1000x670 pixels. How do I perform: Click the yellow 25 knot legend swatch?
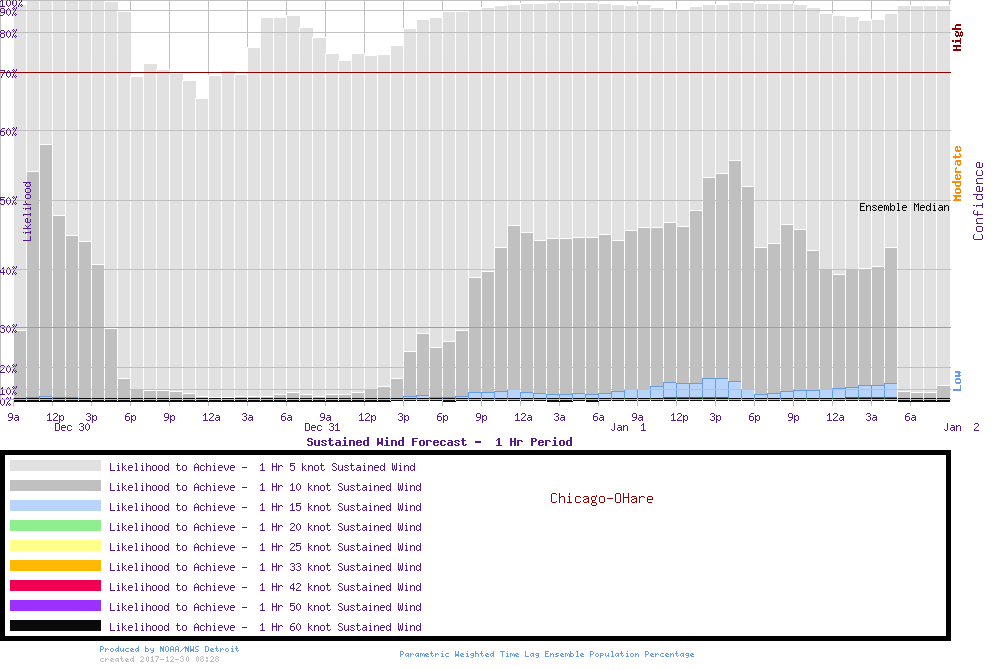pyautogui.click(x=55, y=546)
